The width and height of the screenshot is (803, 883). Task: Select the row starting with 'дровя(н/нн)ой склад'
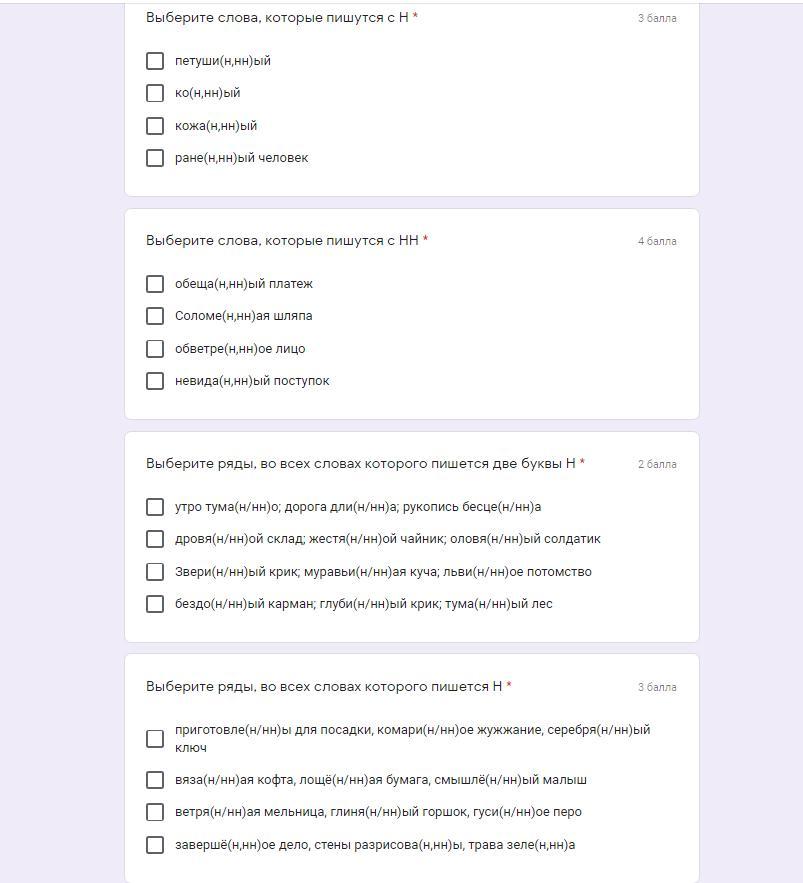155,539
